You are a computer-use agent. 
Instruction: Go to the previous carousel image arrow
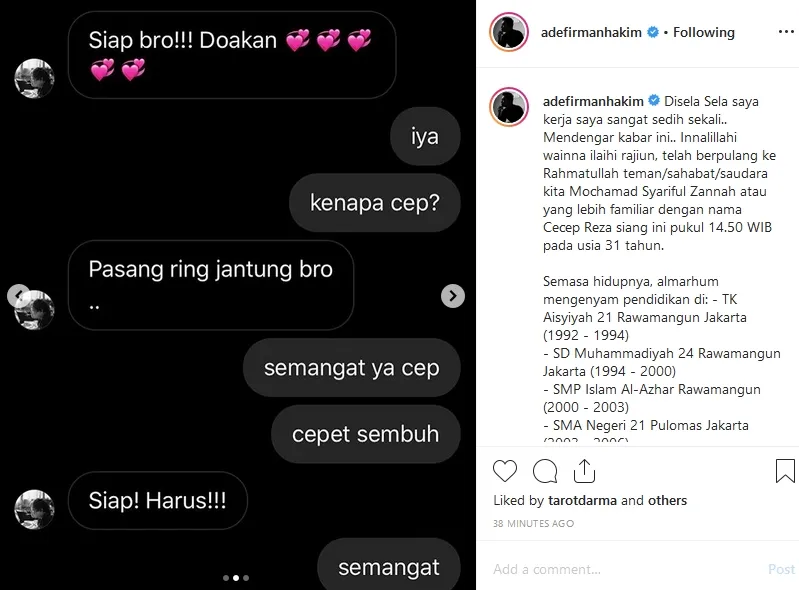(18, 296)
